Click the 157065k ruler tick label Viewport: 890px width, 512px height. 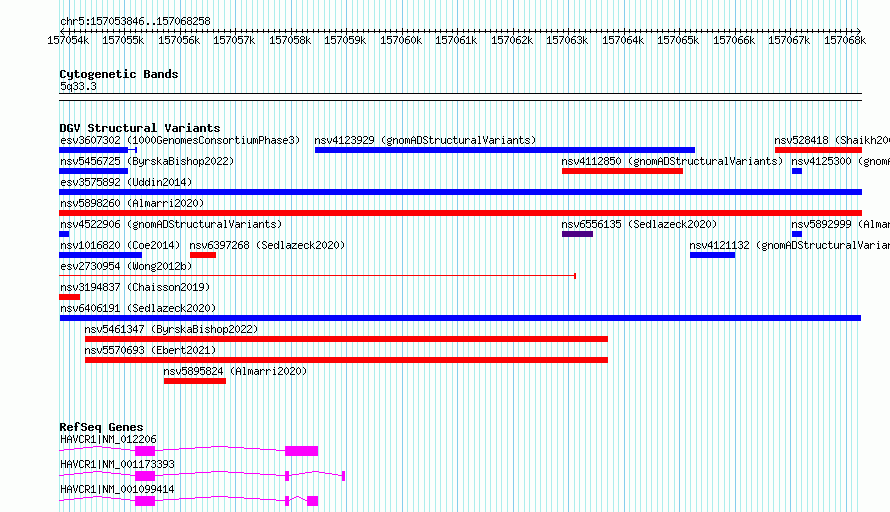[678, 41]
